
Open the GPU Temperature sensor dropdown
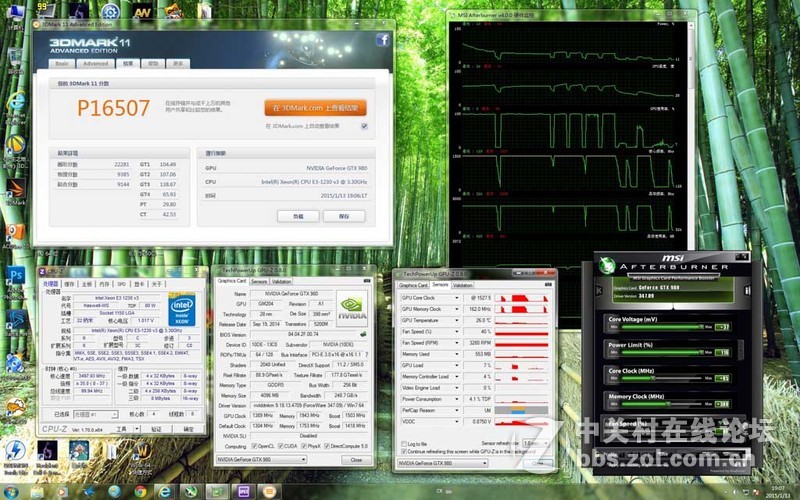click(x=456, y=320)
